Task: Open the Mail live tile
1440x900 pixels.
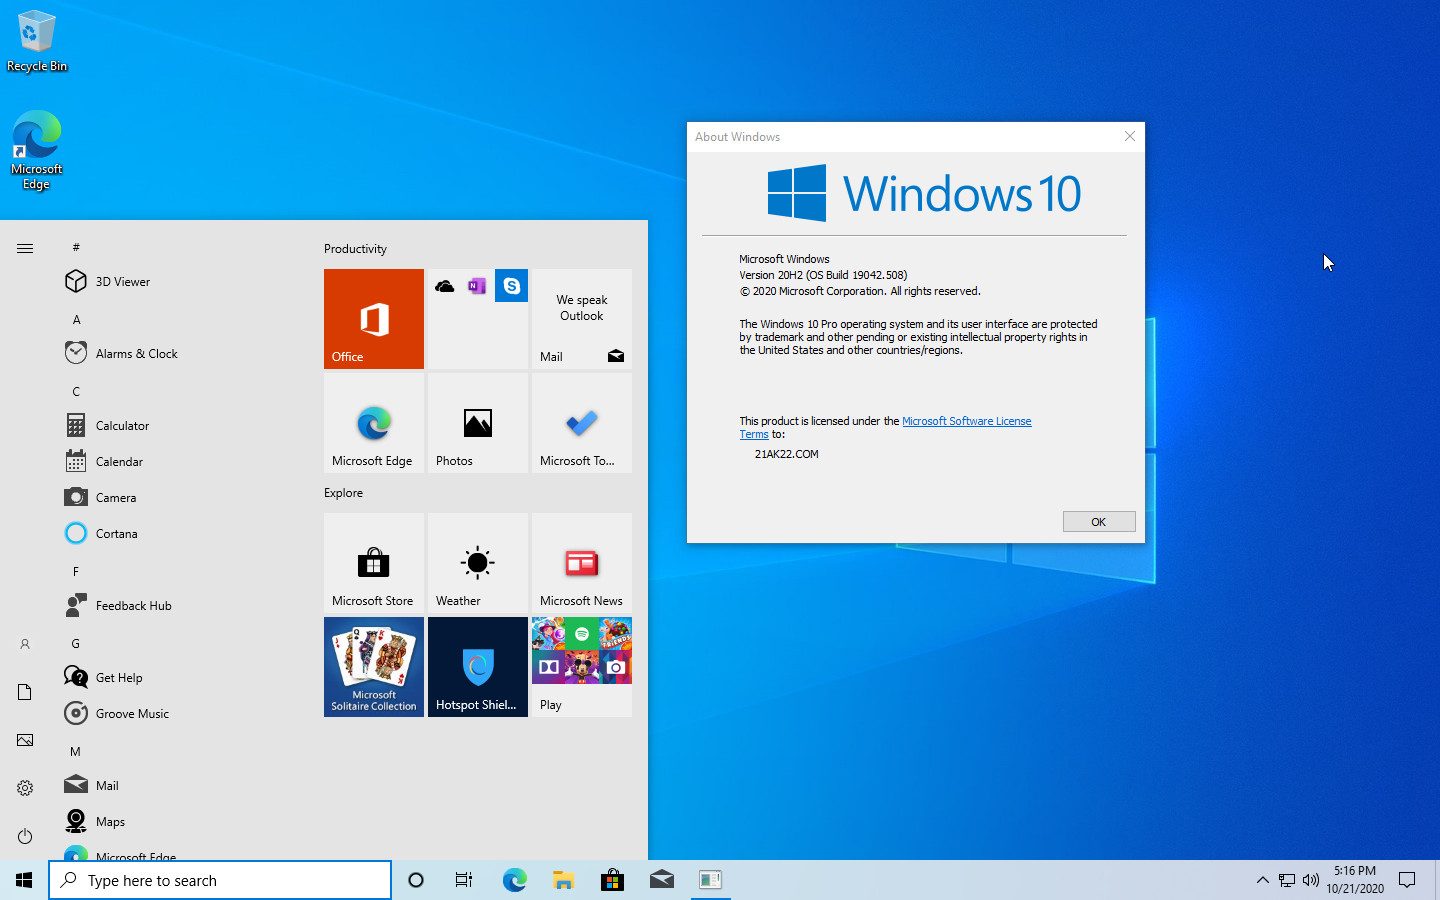Action: pyautogui.click(x=582, y=319)
